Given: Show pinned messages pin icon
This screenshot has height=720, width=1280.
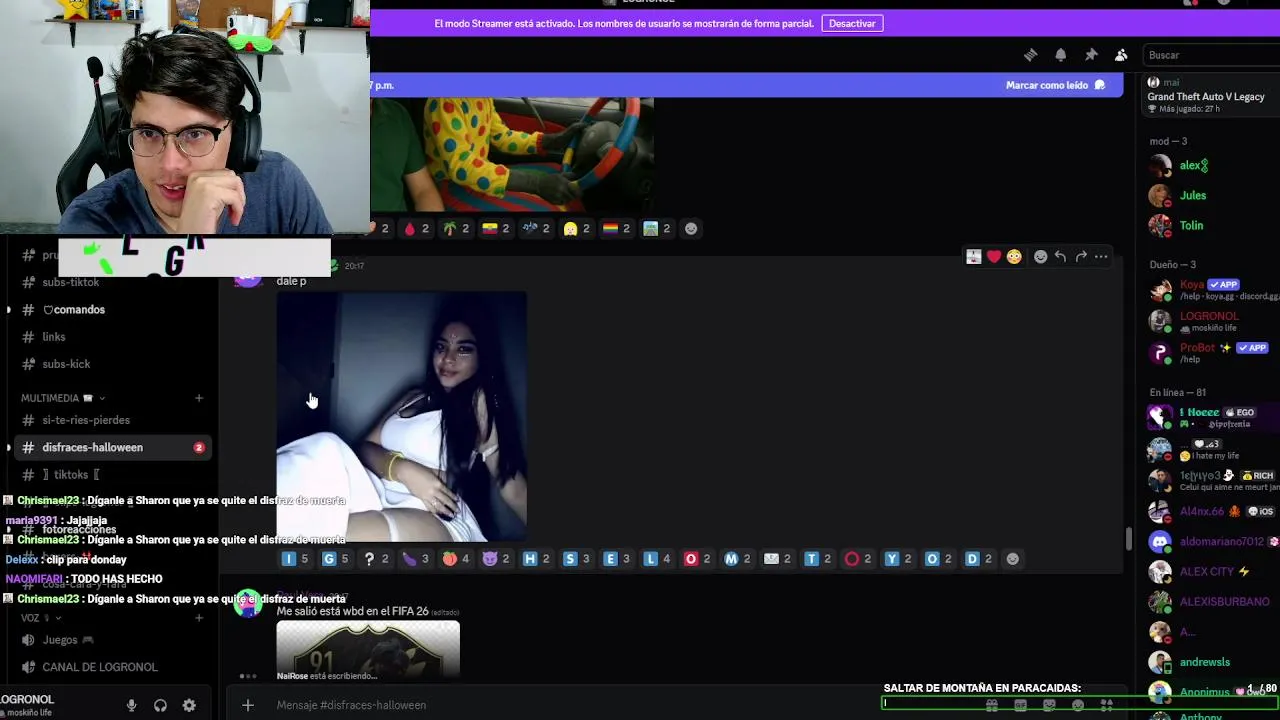Looking at the screenshot, I should (x=1091, y=55).
